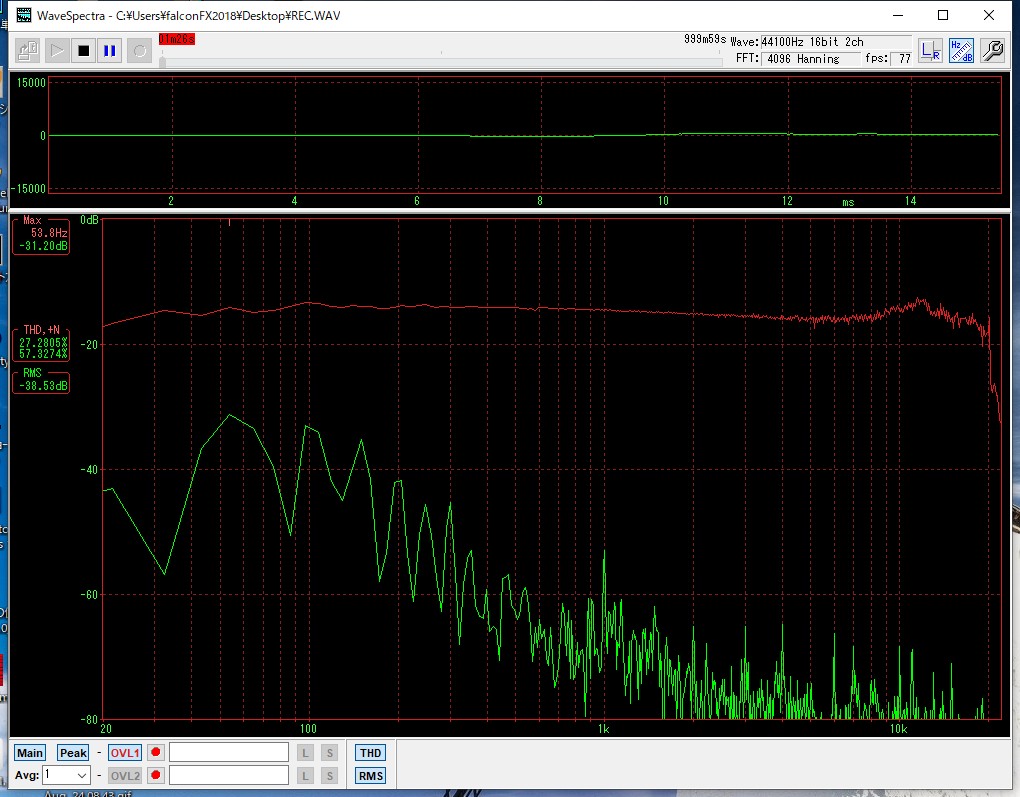
Task: Toggle the RMS measurement button
Action: 370,776
